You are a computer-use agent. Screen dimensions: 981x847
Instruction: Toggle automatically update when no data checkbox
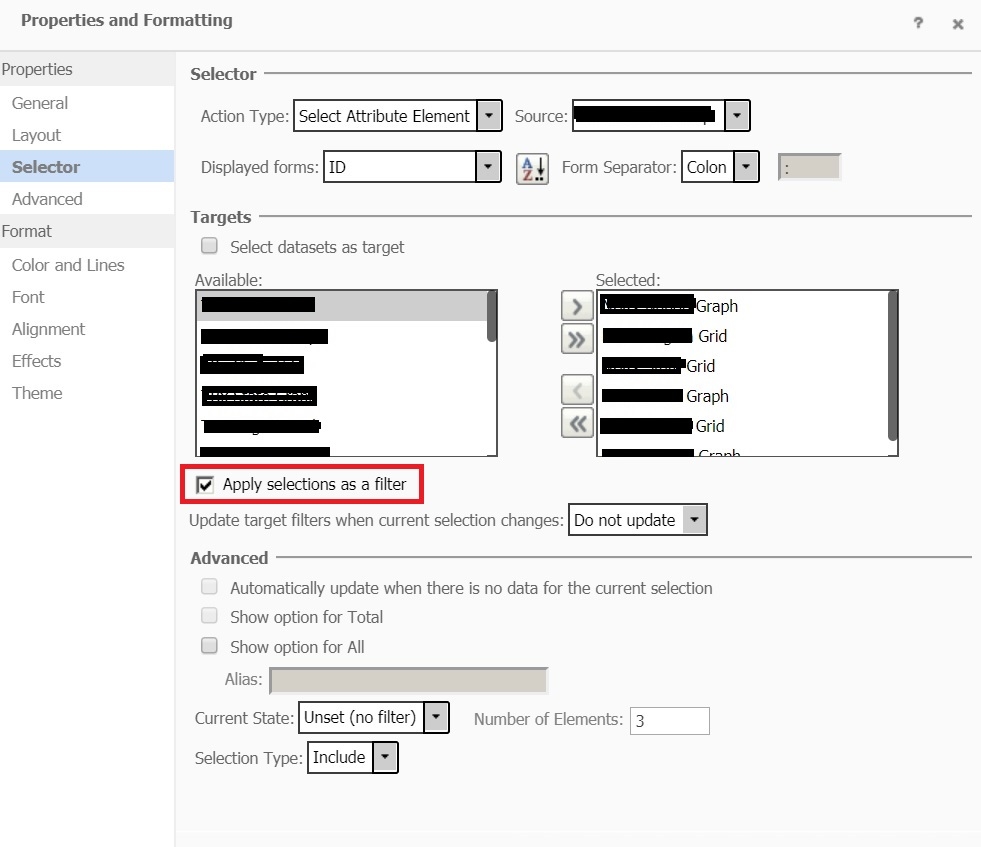pos(209,587)
